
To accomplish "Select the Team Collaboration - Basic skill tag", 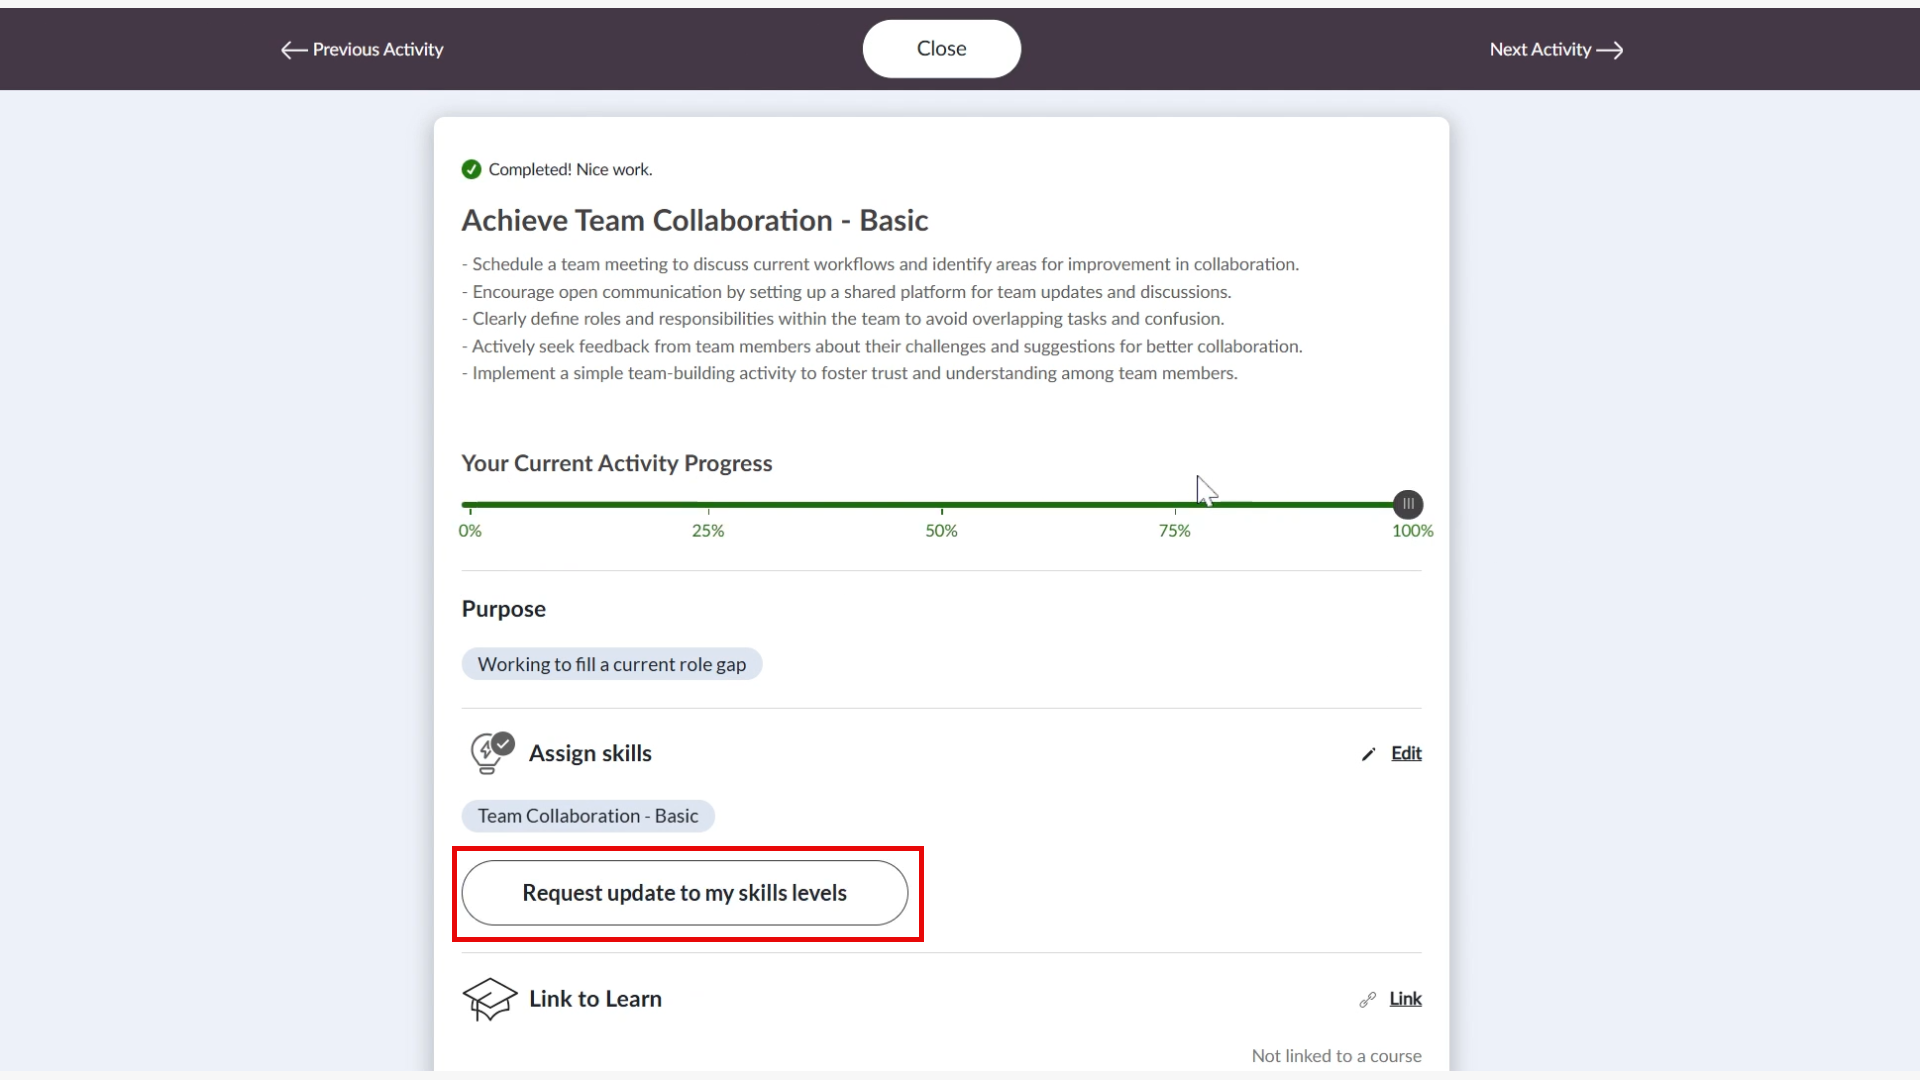I will point(588,816).
